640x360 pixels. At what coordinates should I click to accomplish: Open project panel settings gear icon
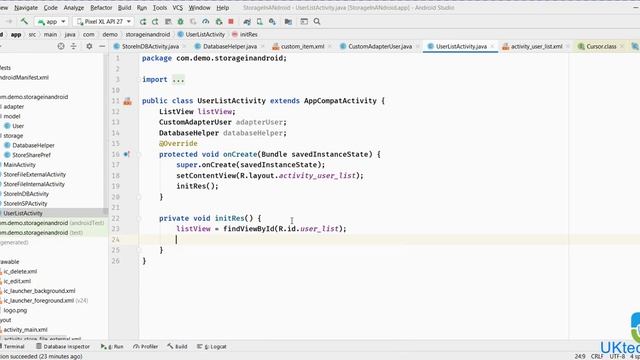[89, 47]
